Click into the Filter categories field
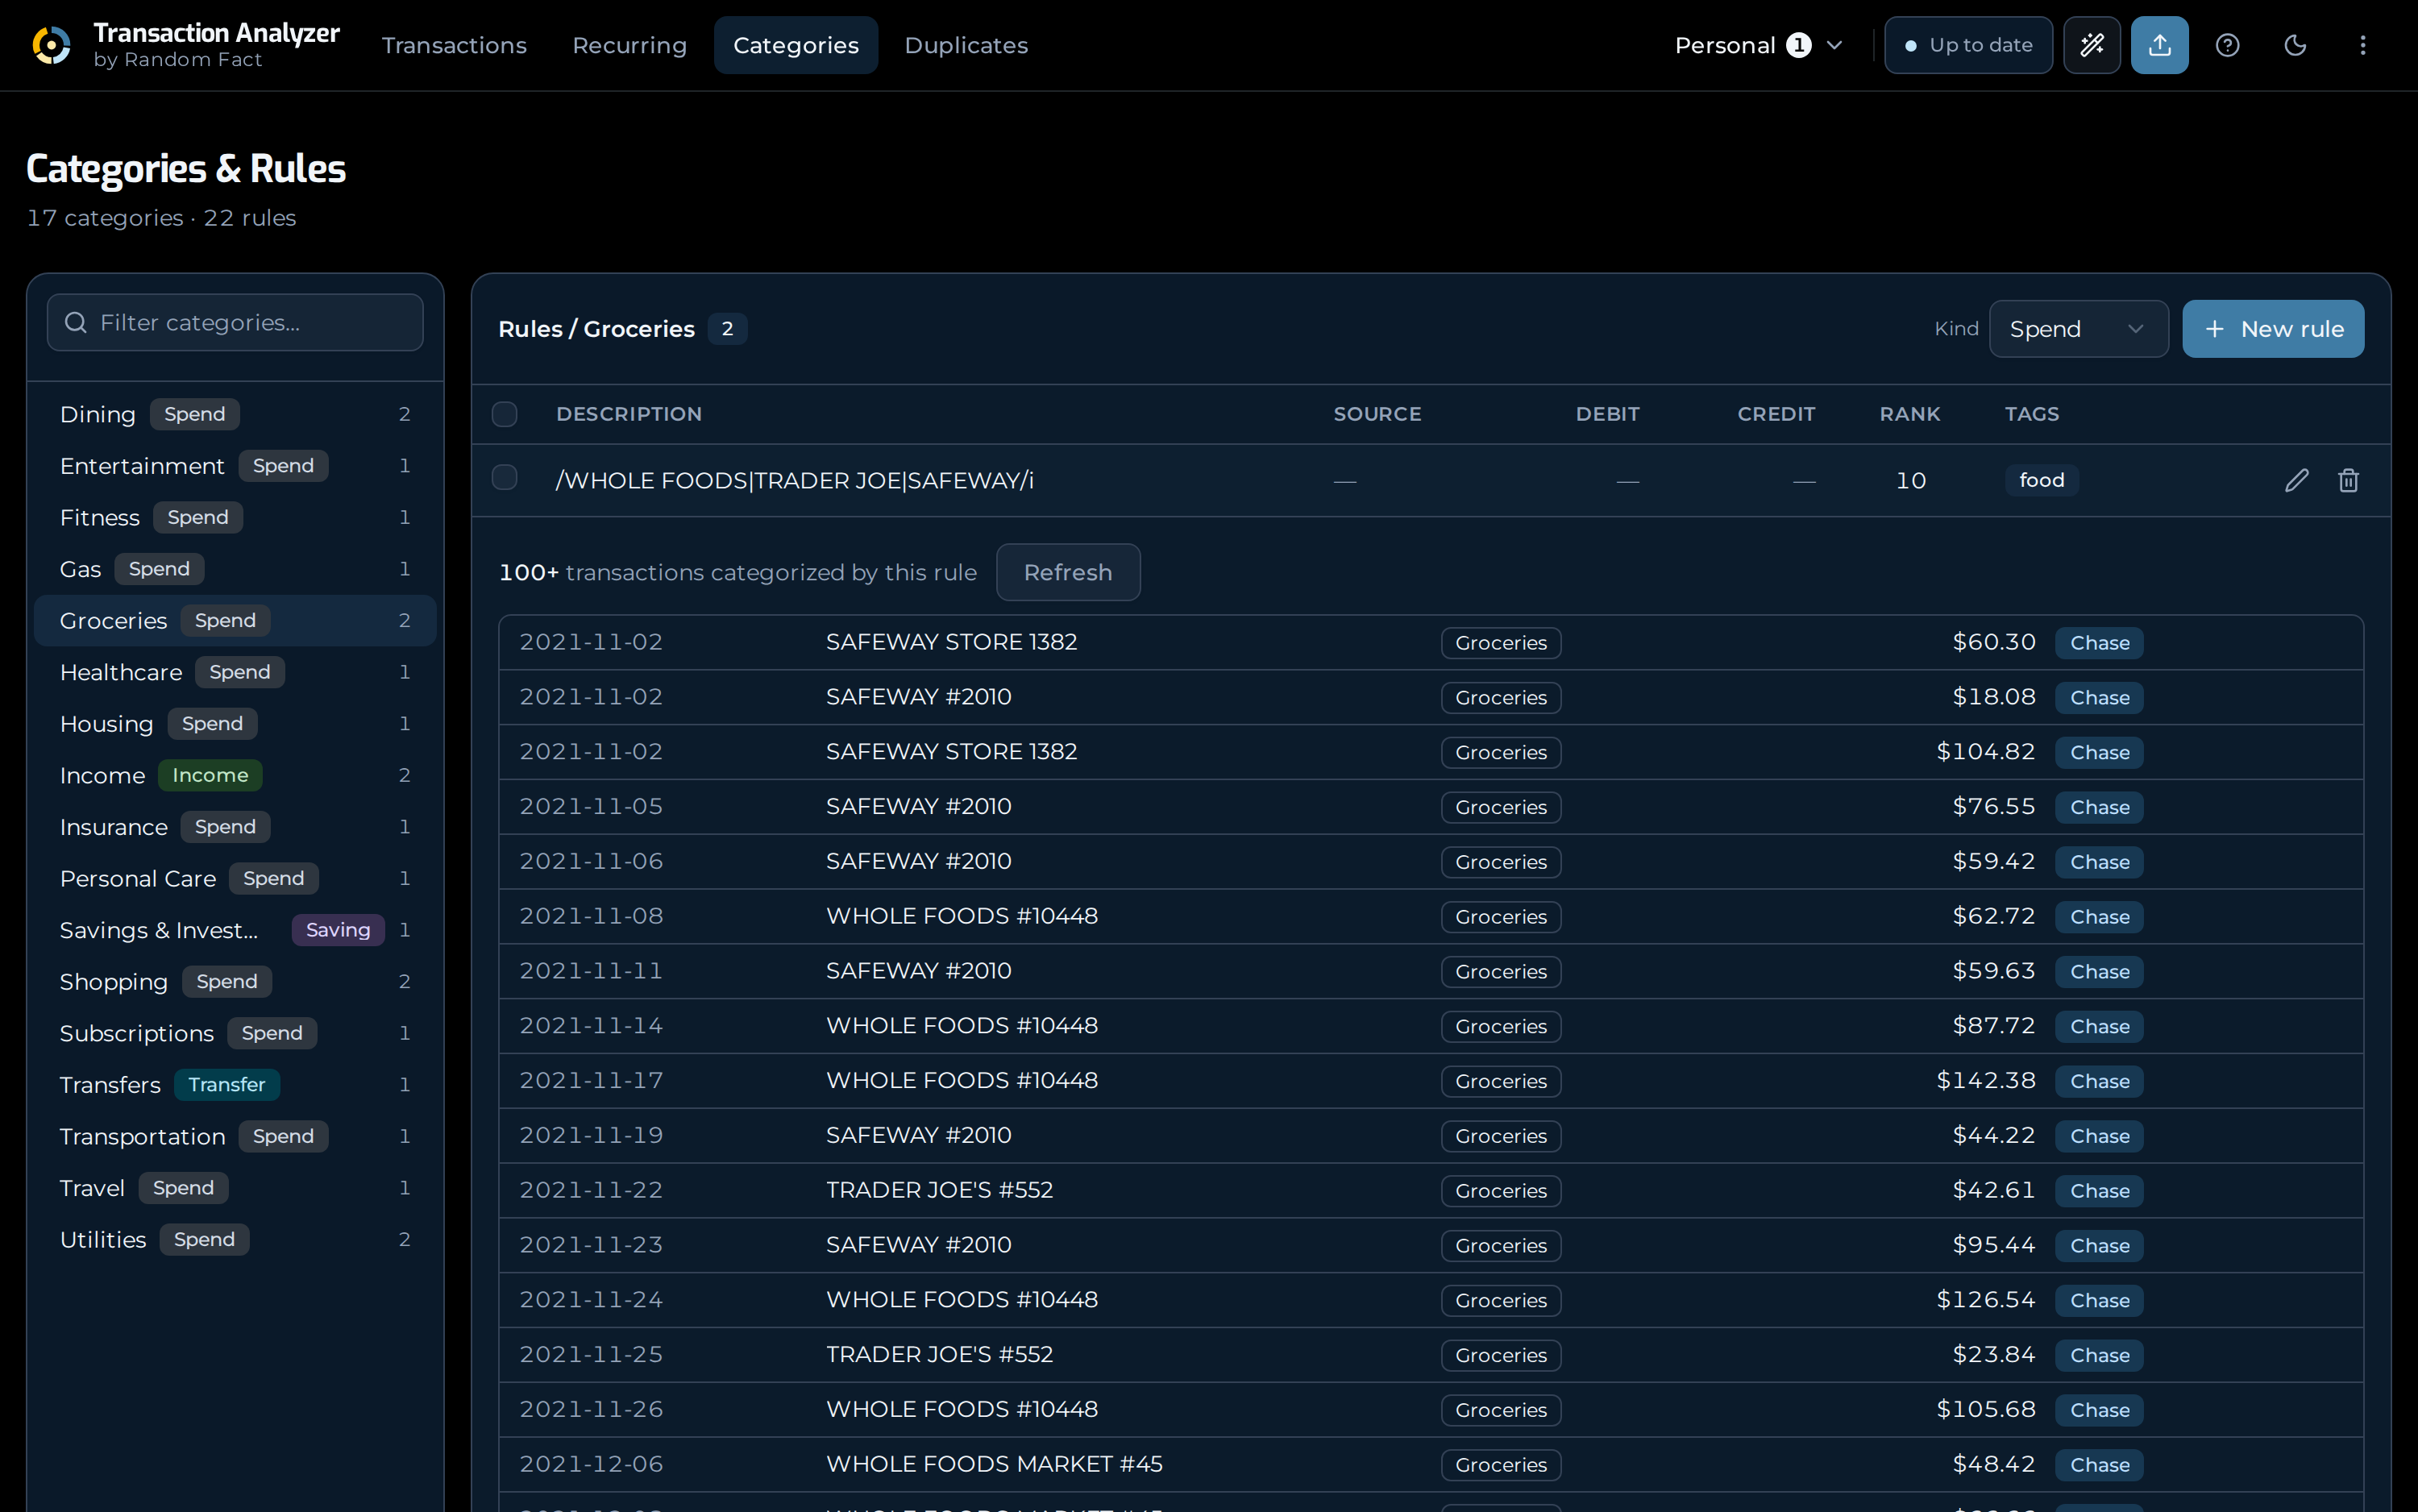Image resolution: width=2418 pixels, height=1512 pixels. (x=235, y=322)
